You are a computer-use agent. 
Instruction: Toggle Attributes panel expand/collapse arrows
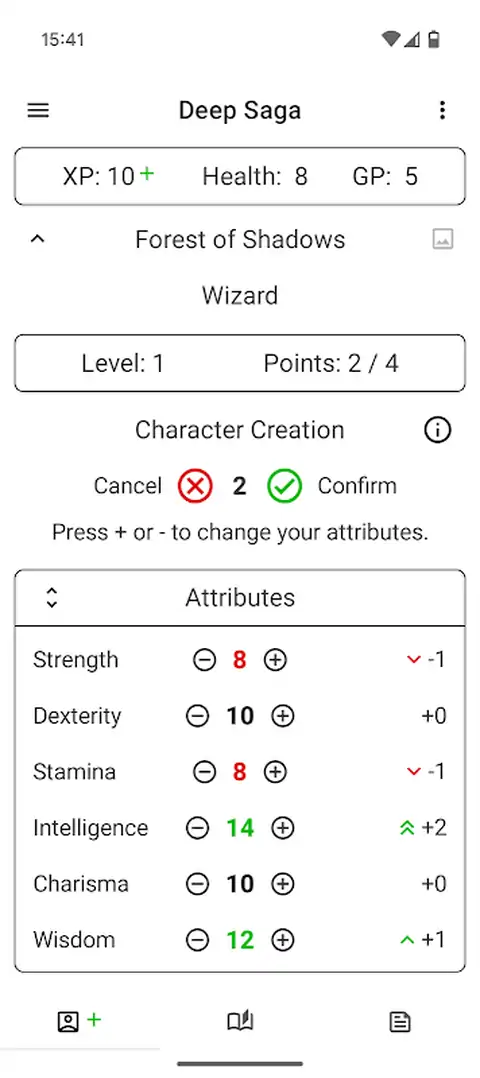coord(52,597)
